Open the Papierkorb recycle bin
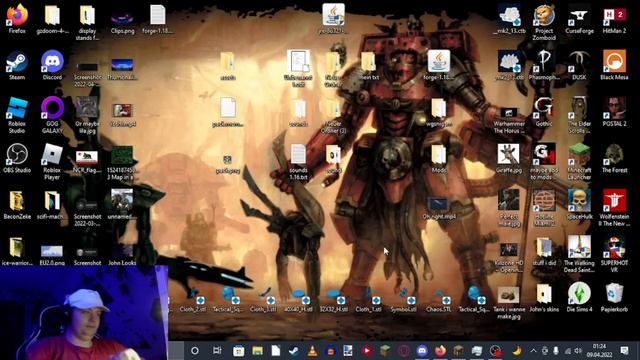This screenshot has height=360, width=640. (x=614, y=297)
